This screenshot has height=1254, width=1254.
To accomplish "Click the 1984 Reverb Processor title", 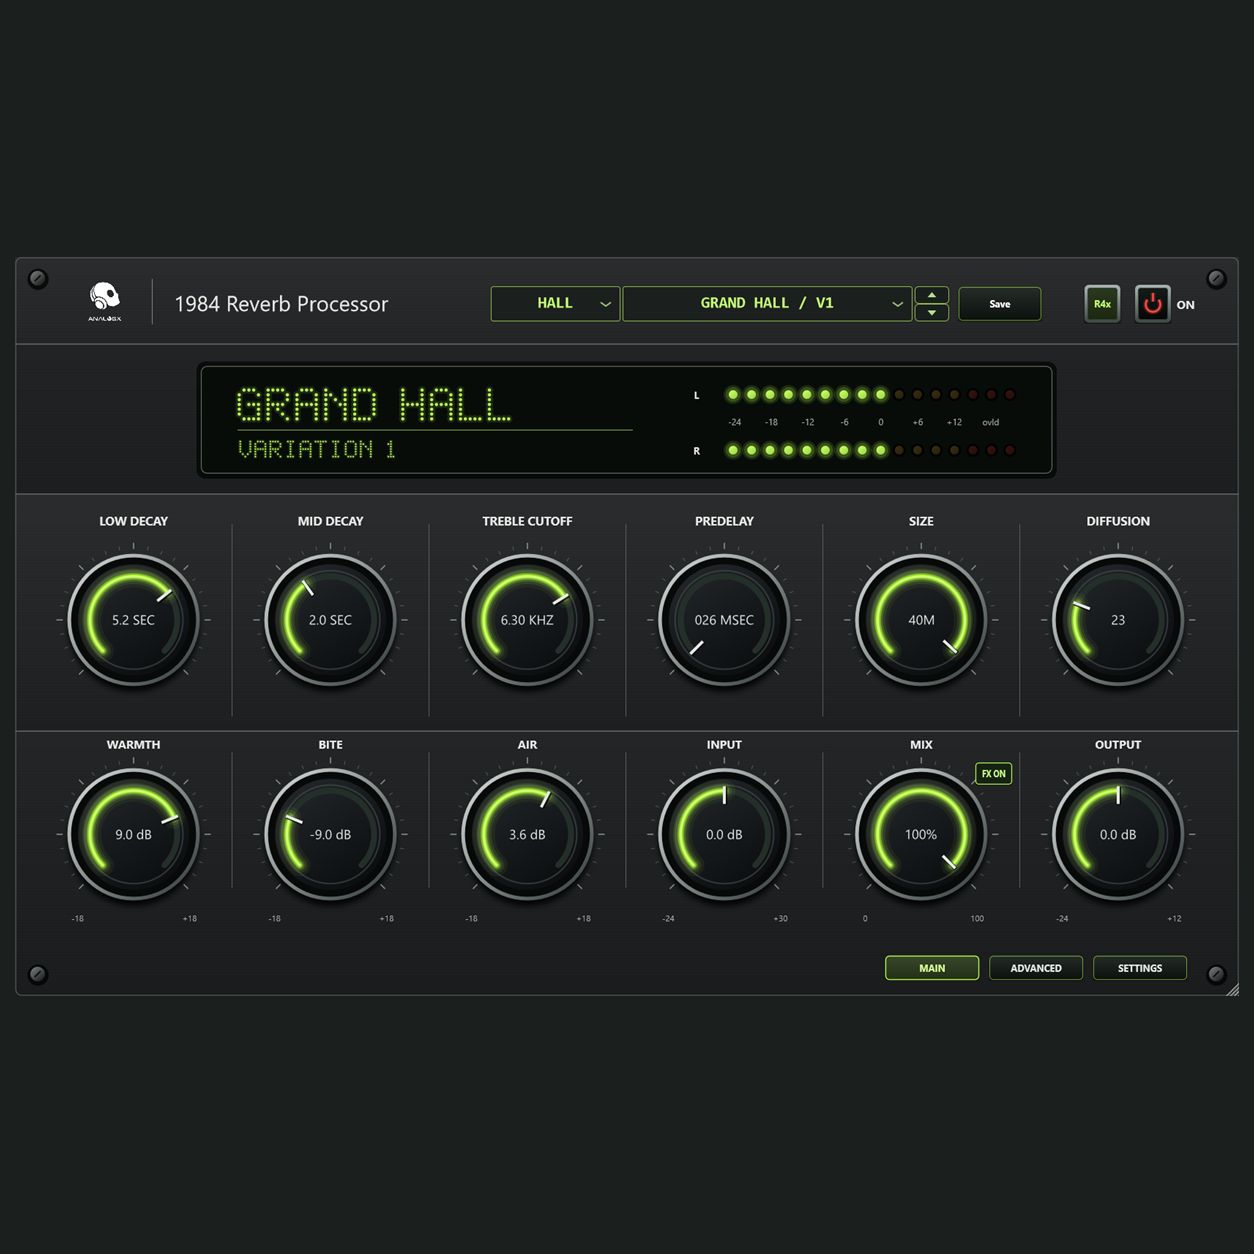I will pyautogui.click(x=281, y=304).
